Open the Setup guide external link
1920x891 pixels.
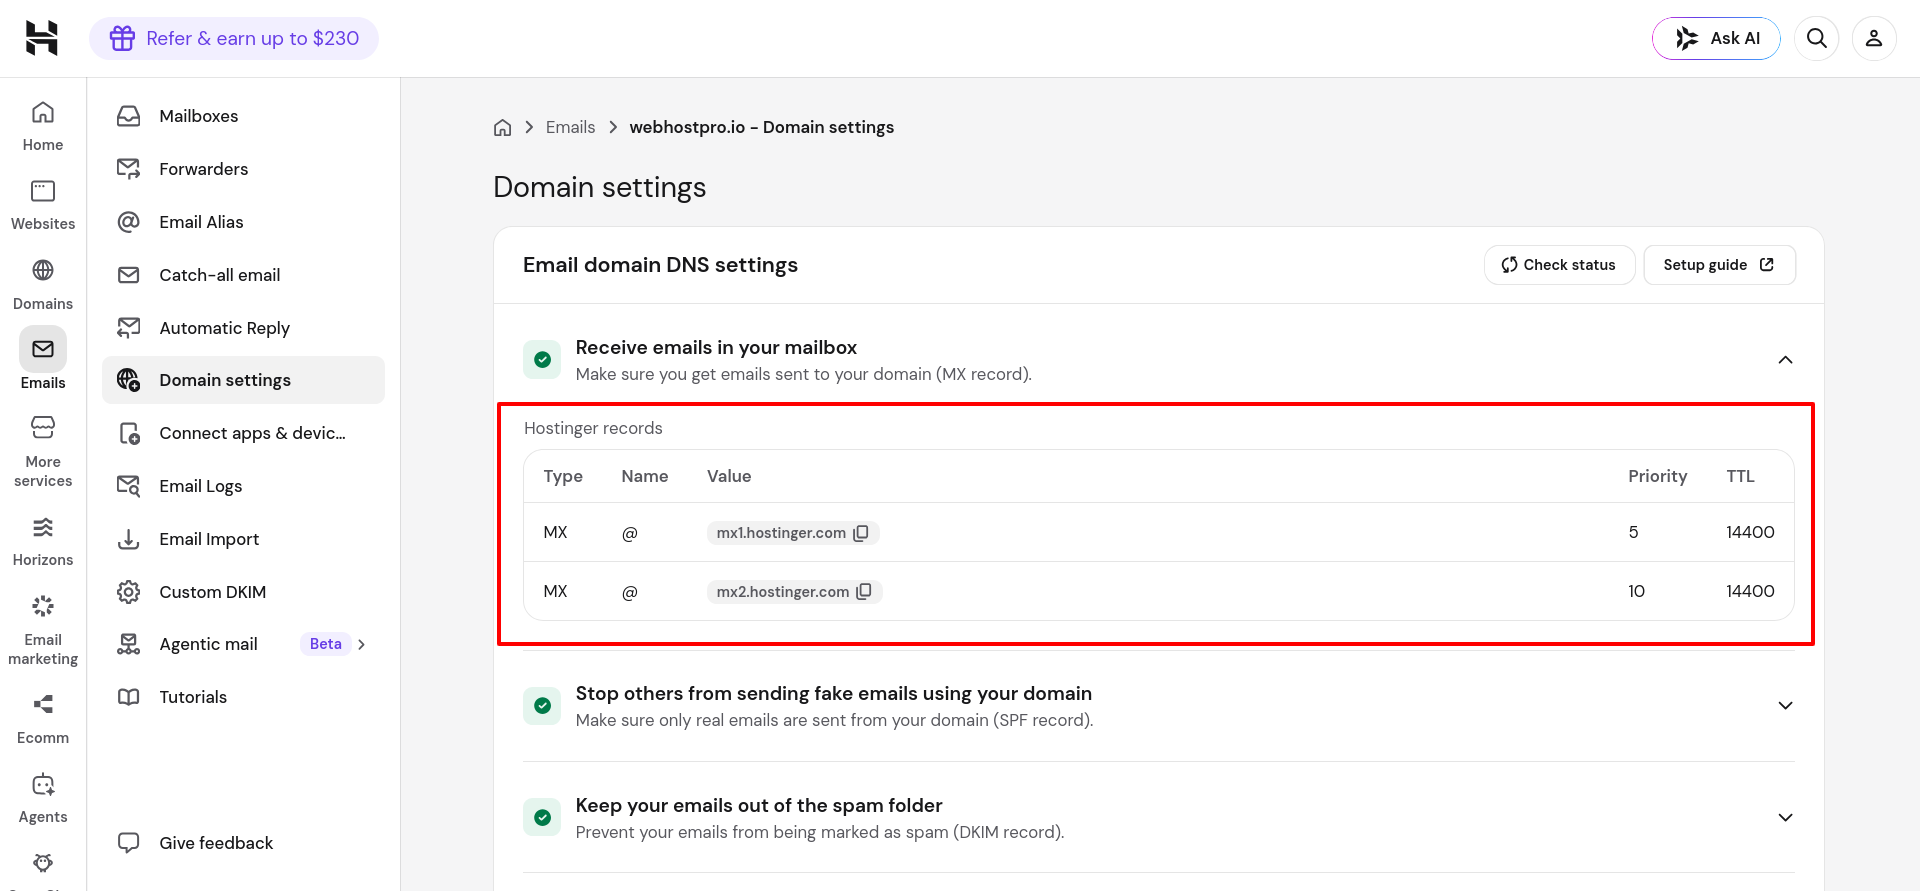[1719, 265]
